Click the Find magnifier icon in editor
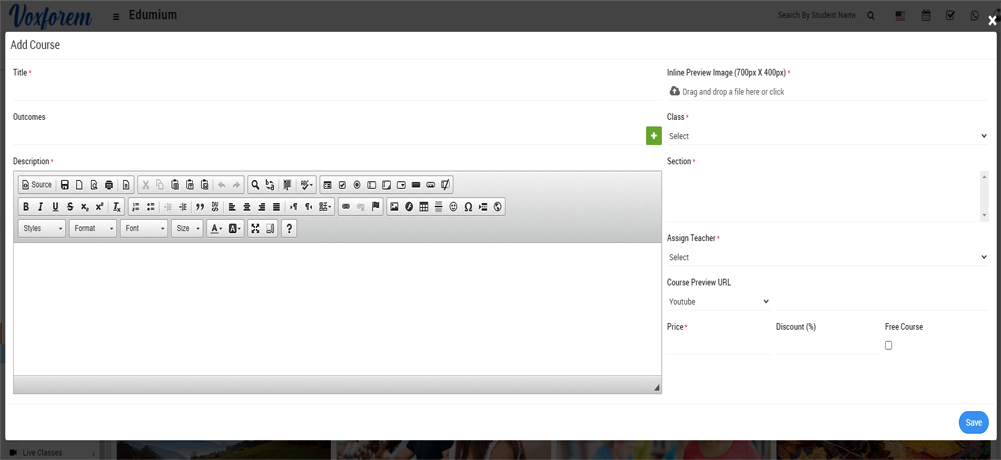The width and height of the screenshot is (1001, 460). coord(256,185)
